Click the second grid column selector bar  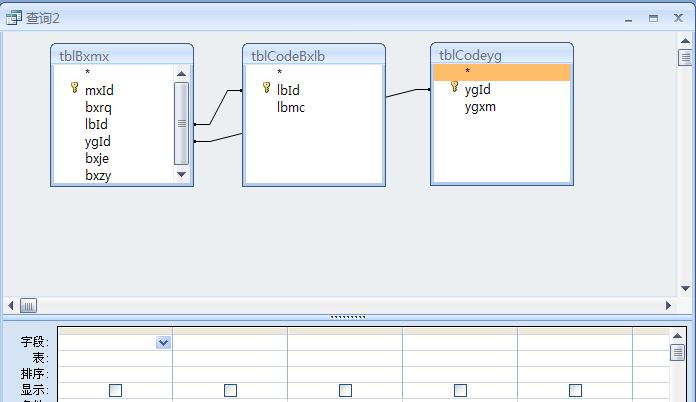[x=230, y=331]
